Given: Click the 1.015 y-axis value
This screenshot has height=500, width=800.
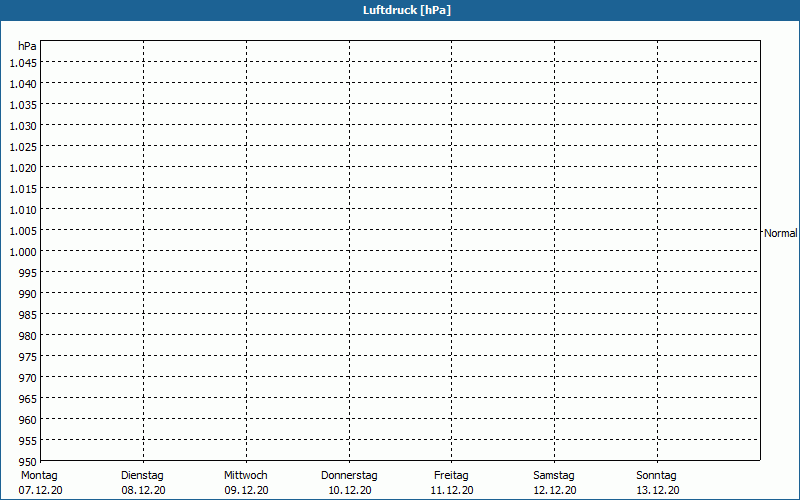Looking at the screenshot, I should (x=23, y=189).
